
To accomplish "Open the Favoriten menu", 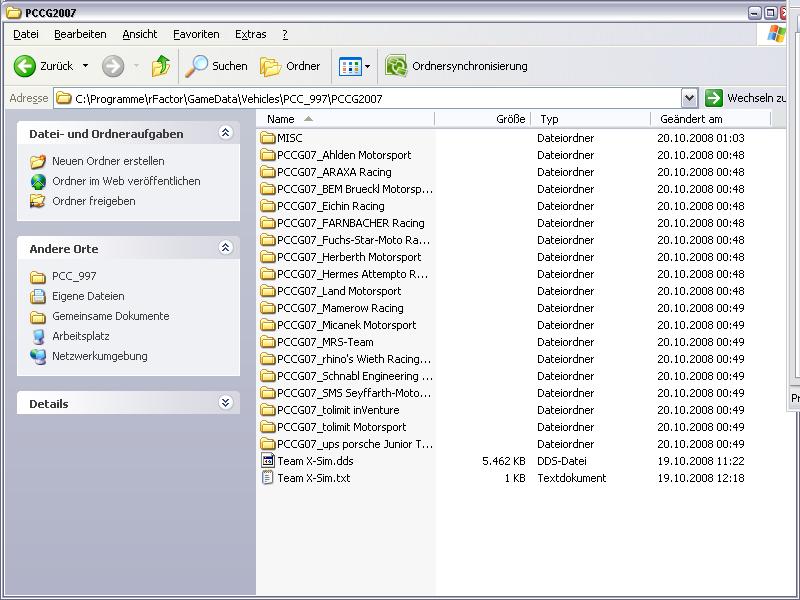I will [x=196, y=34].
